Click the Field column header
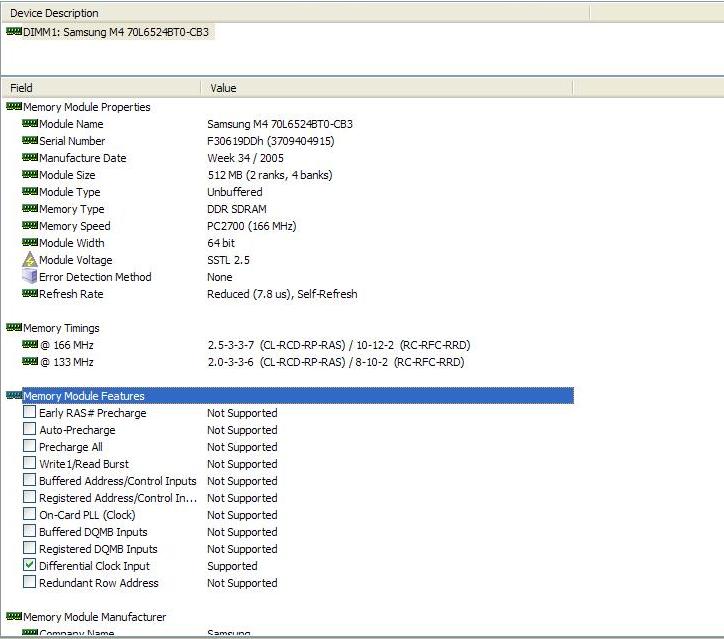 point(100,88)
